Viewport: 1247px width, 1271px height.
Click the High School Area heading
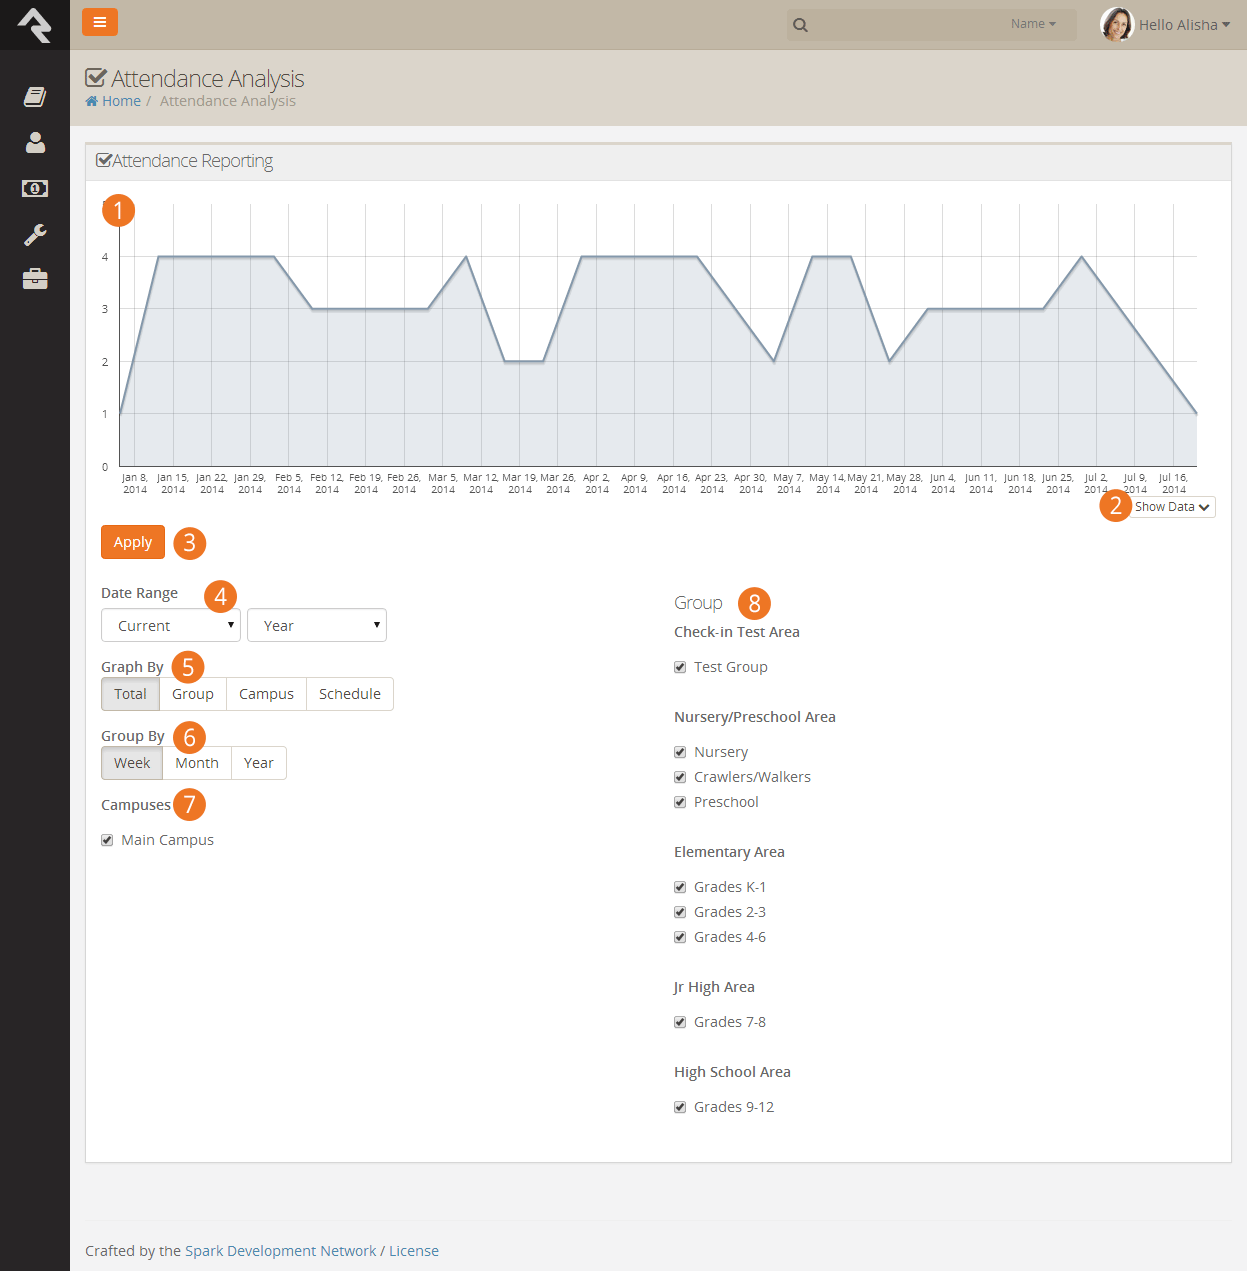click(732, 1072)
